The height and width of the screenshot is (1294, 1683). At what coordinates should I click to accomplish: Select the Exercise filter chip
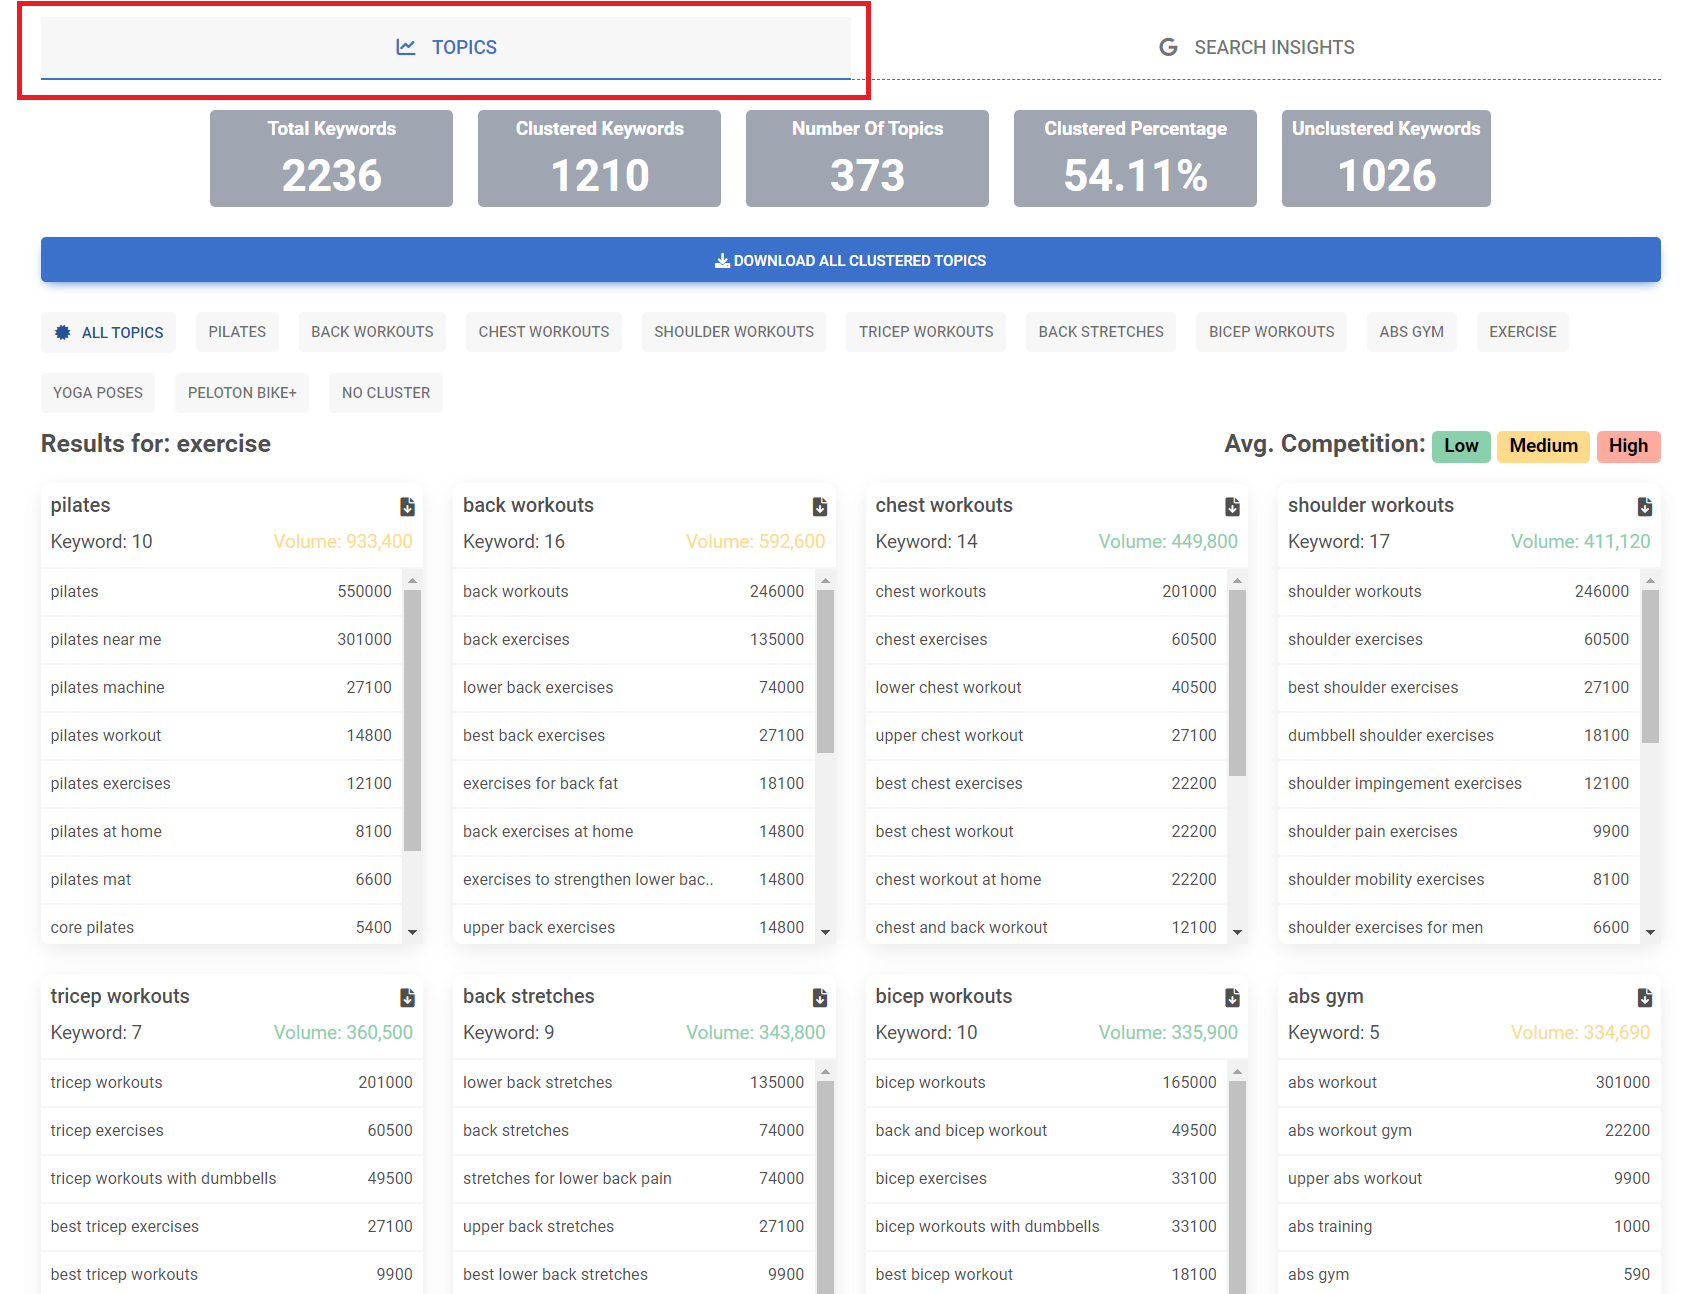point(1523,332)
